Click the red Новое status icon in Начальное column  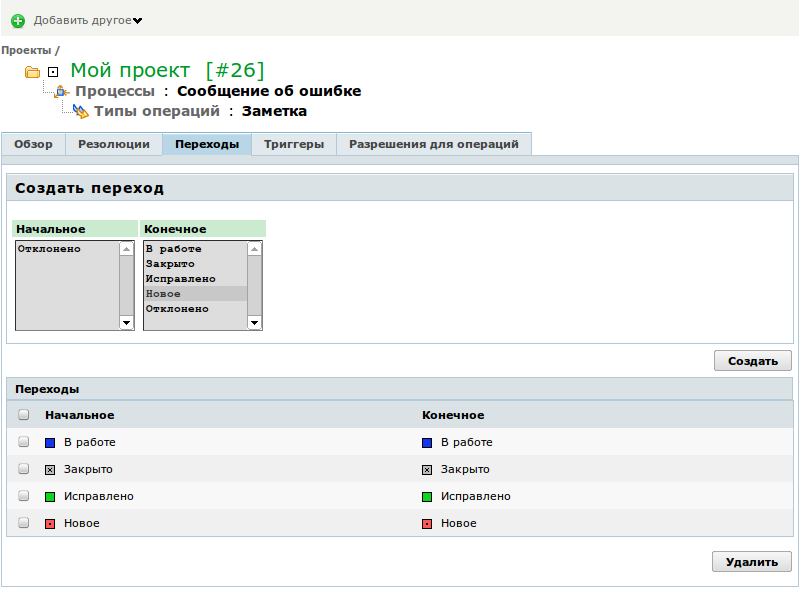point(50,523)
